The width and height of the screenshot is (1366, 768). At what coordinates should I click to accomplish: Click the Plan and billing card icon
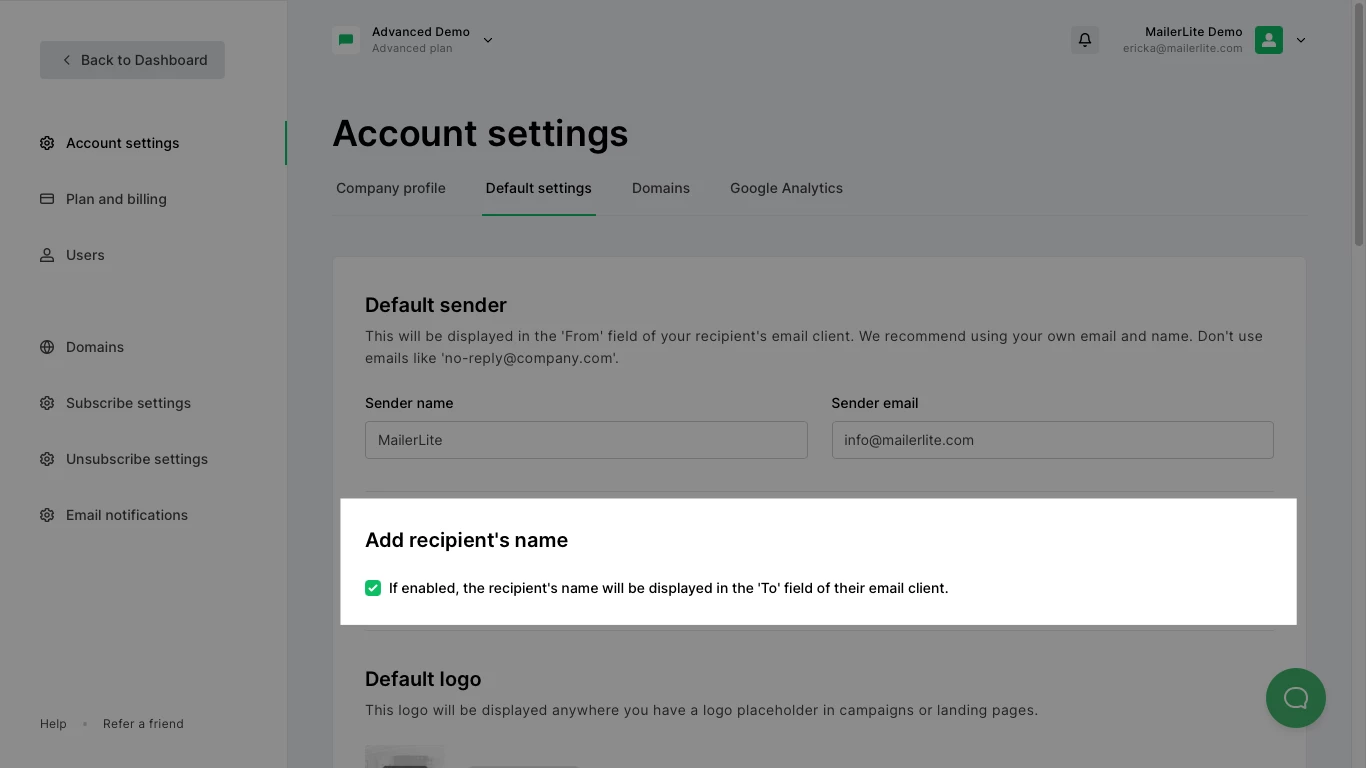pyautogui.click(x=47, y=199)
